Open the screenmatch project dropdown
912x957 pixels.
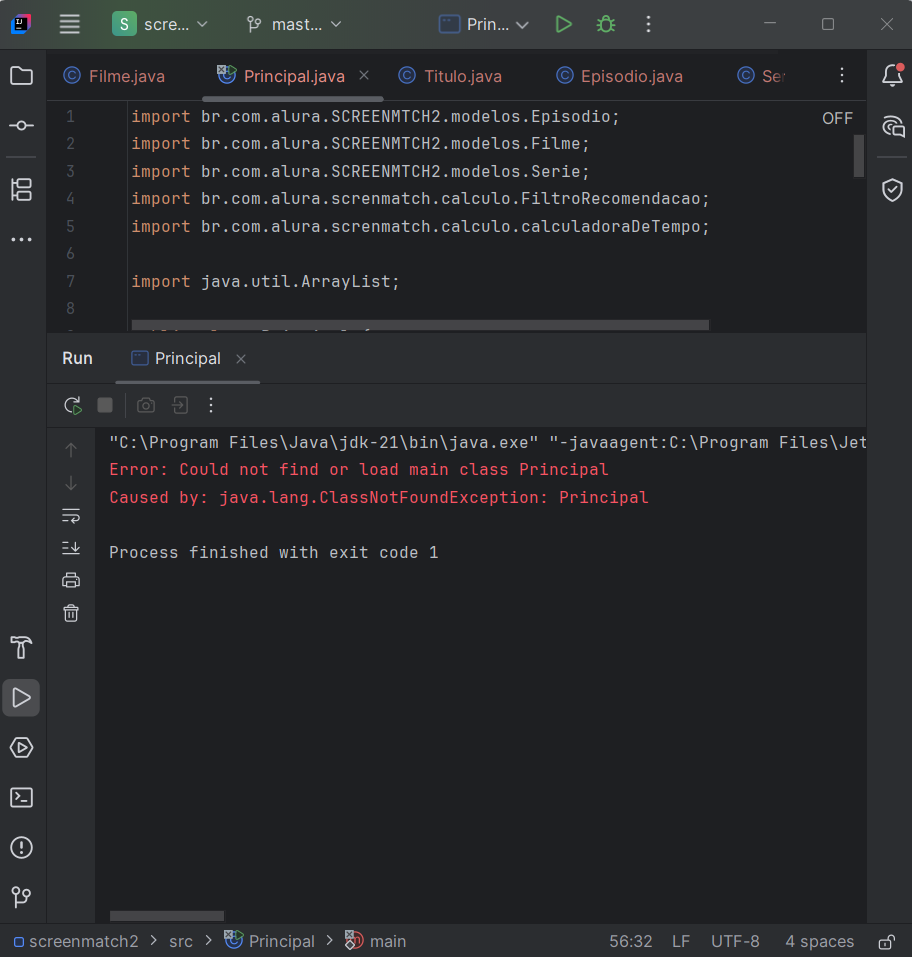pos(160,24)
